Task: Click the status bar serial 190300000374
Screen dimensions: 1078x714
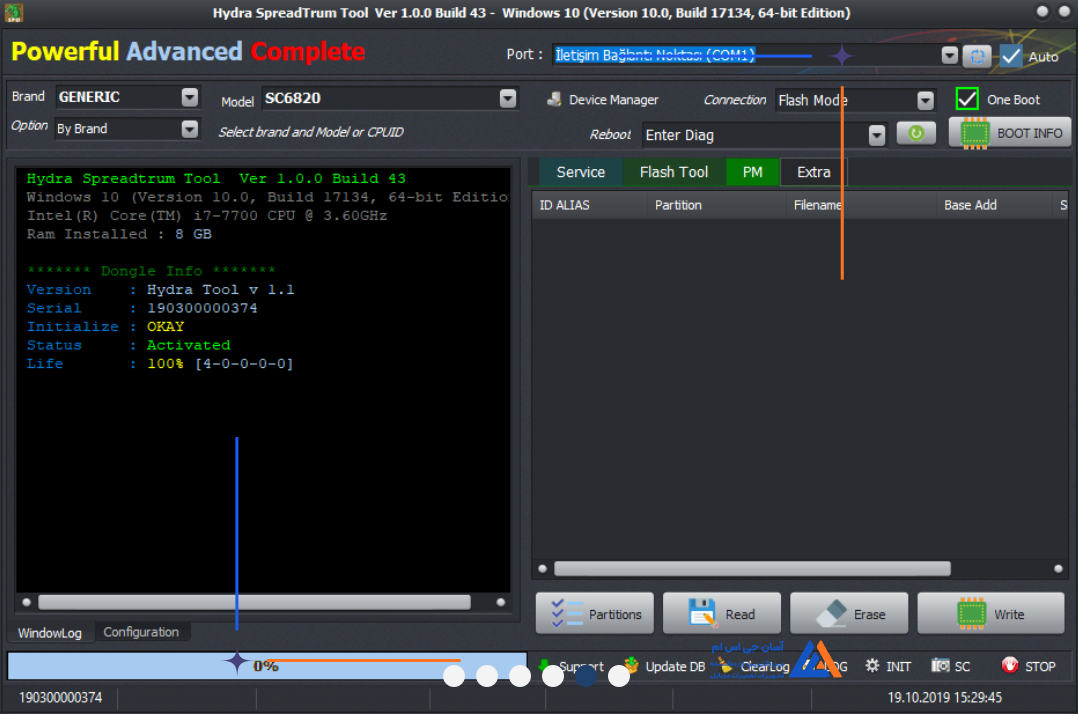Action: click(x=60, y=698)
